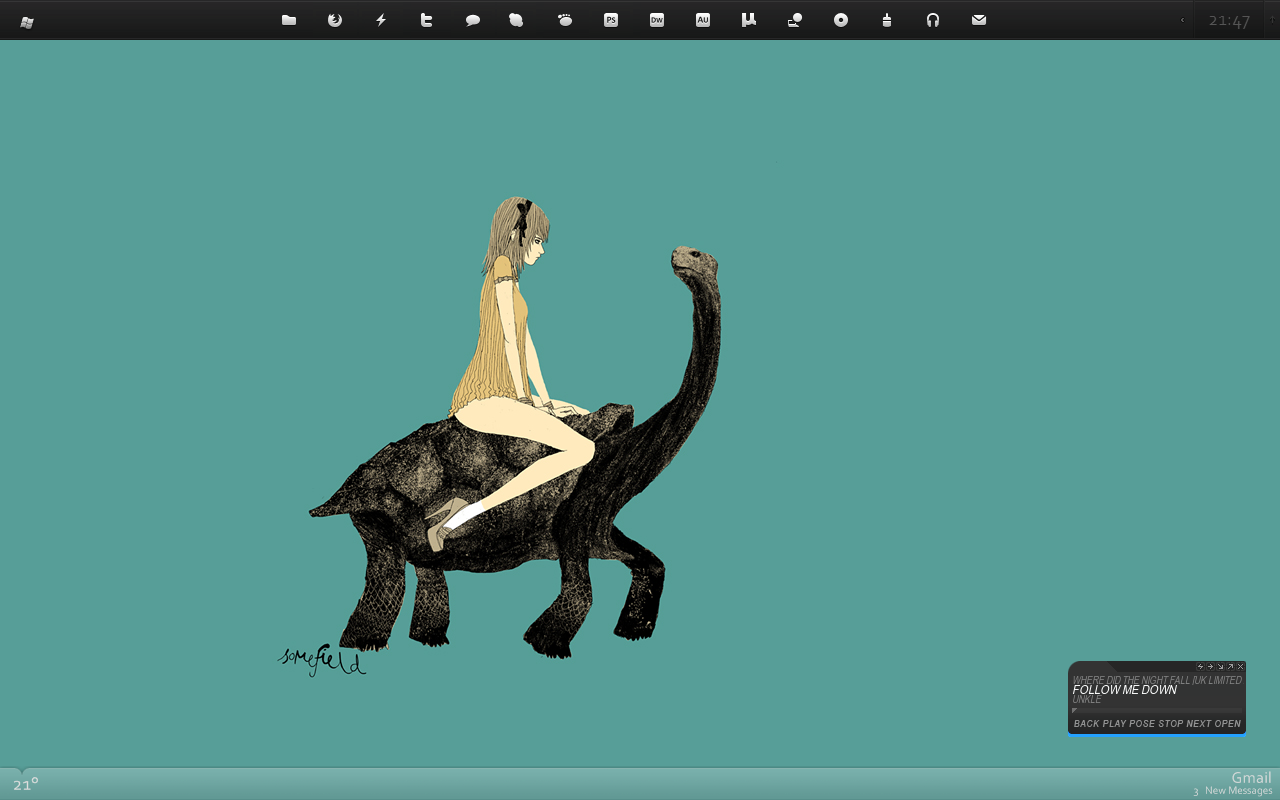Open the headphones music icon

pos(933,20)
